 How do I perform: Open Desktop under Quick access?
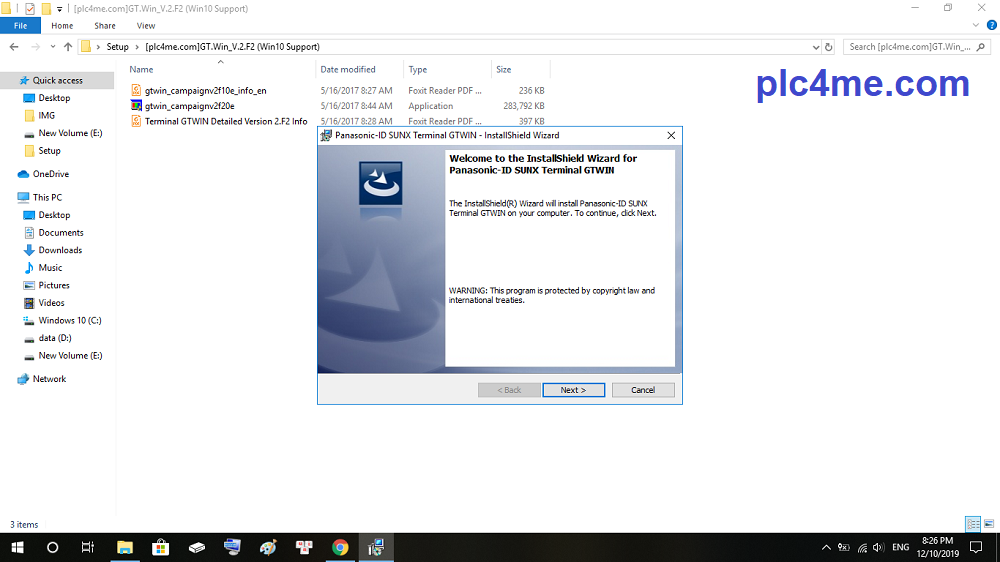[54, 98]
